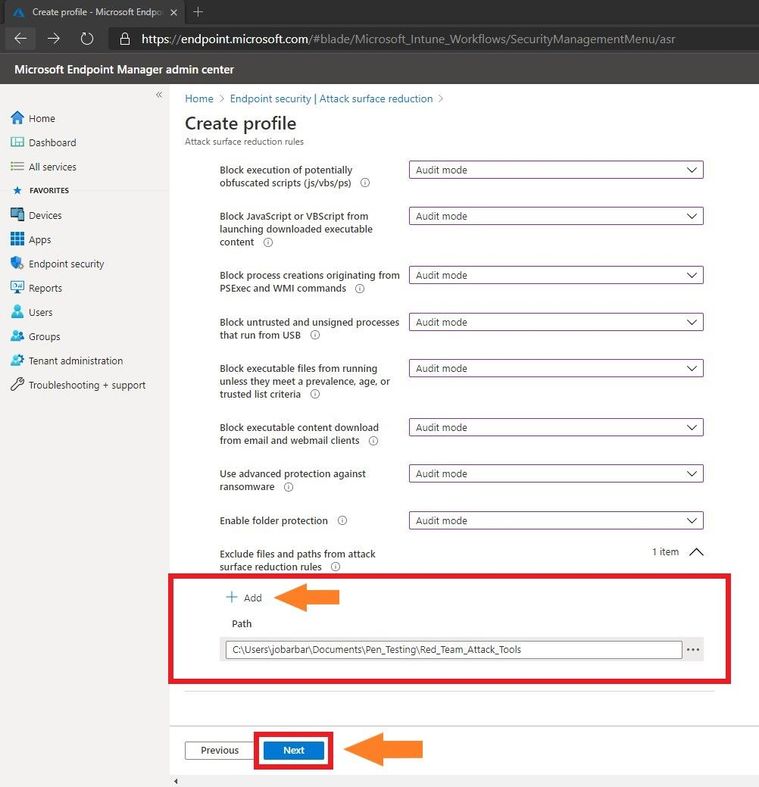Open dropdown for prevalence, age criteria rule
759x787 pixels.
[556, 368]
